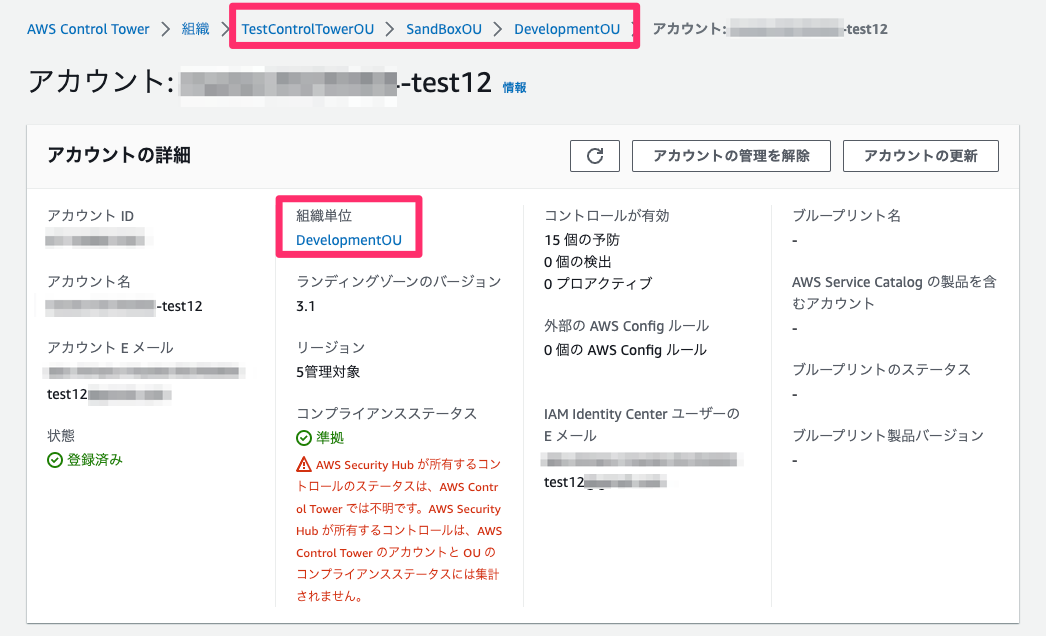Refresh account details with reload icon
Screen dimensions: 1046x636
click(x=595, y=156)
